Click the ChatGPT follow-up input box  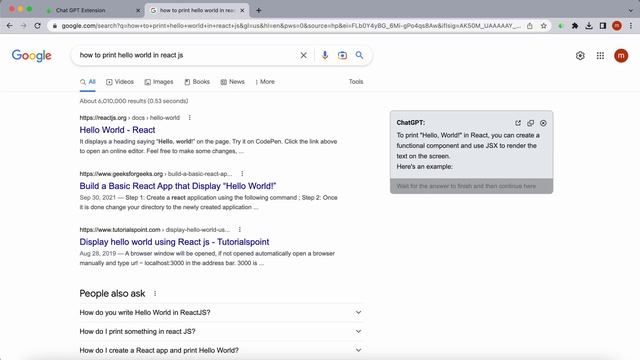coord(471,186)
